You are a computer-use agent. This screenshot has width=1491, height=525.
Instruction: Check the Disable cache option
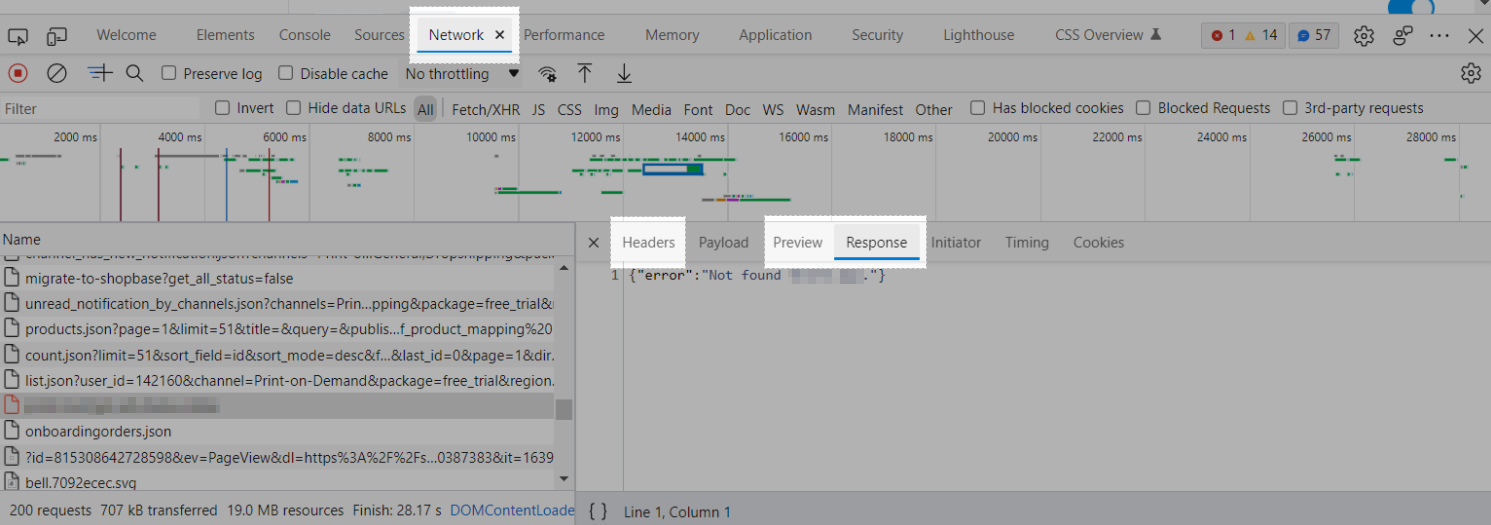coord(286,73)
